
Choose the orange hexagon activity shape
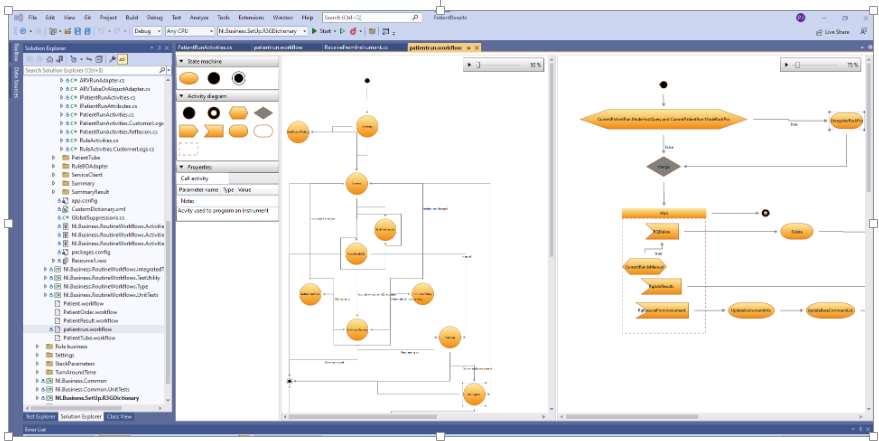click(239, 113)
